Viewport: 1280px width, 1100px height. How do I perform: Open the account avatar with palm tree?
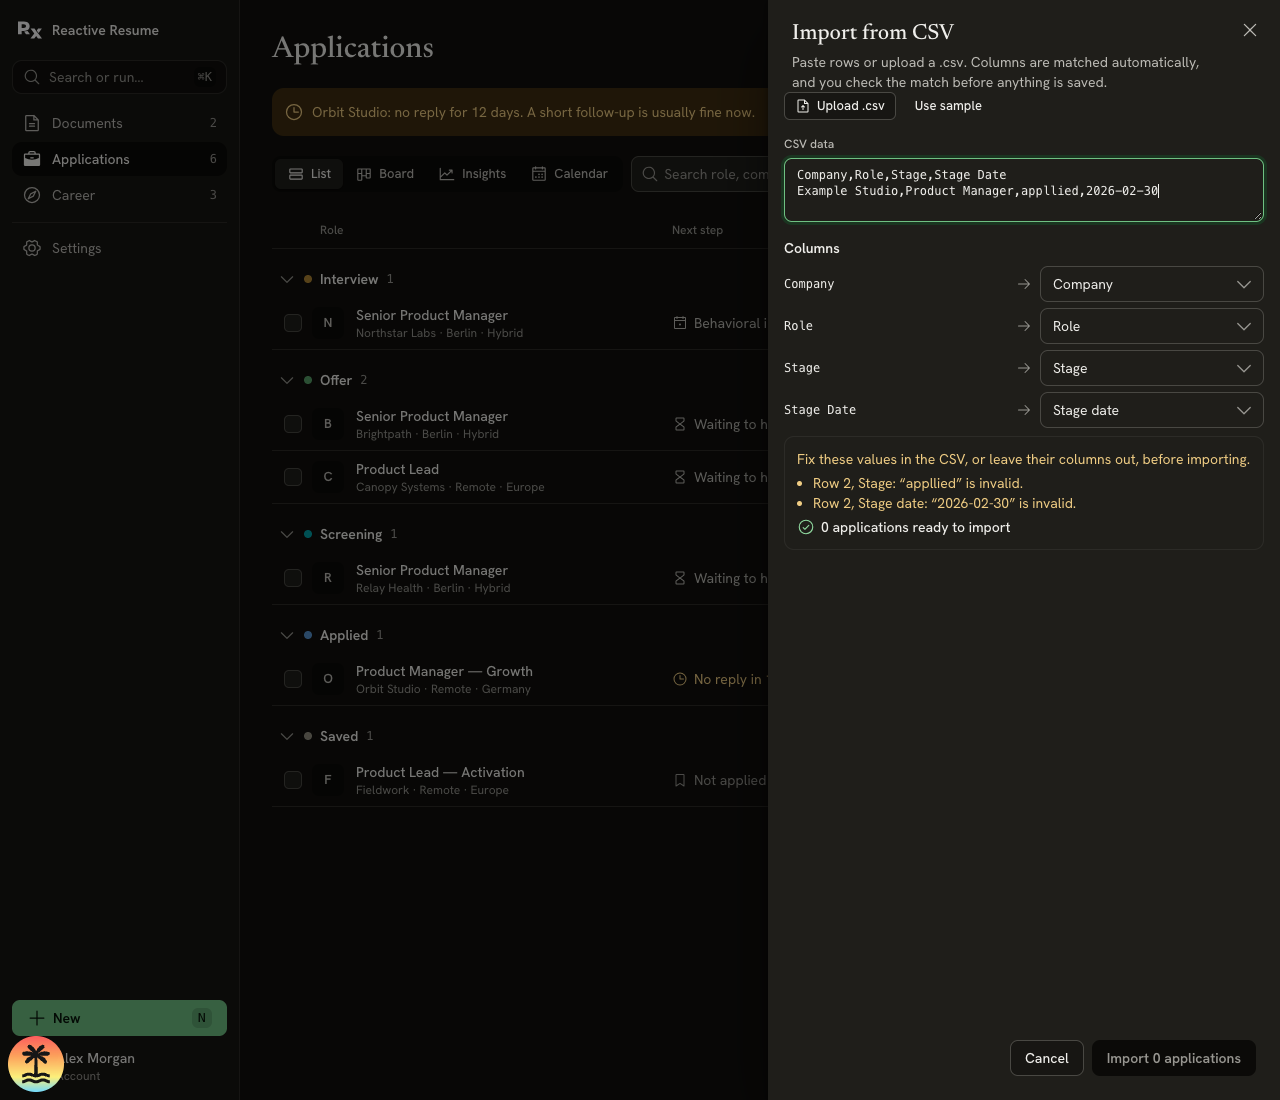tap(36, 1064)
